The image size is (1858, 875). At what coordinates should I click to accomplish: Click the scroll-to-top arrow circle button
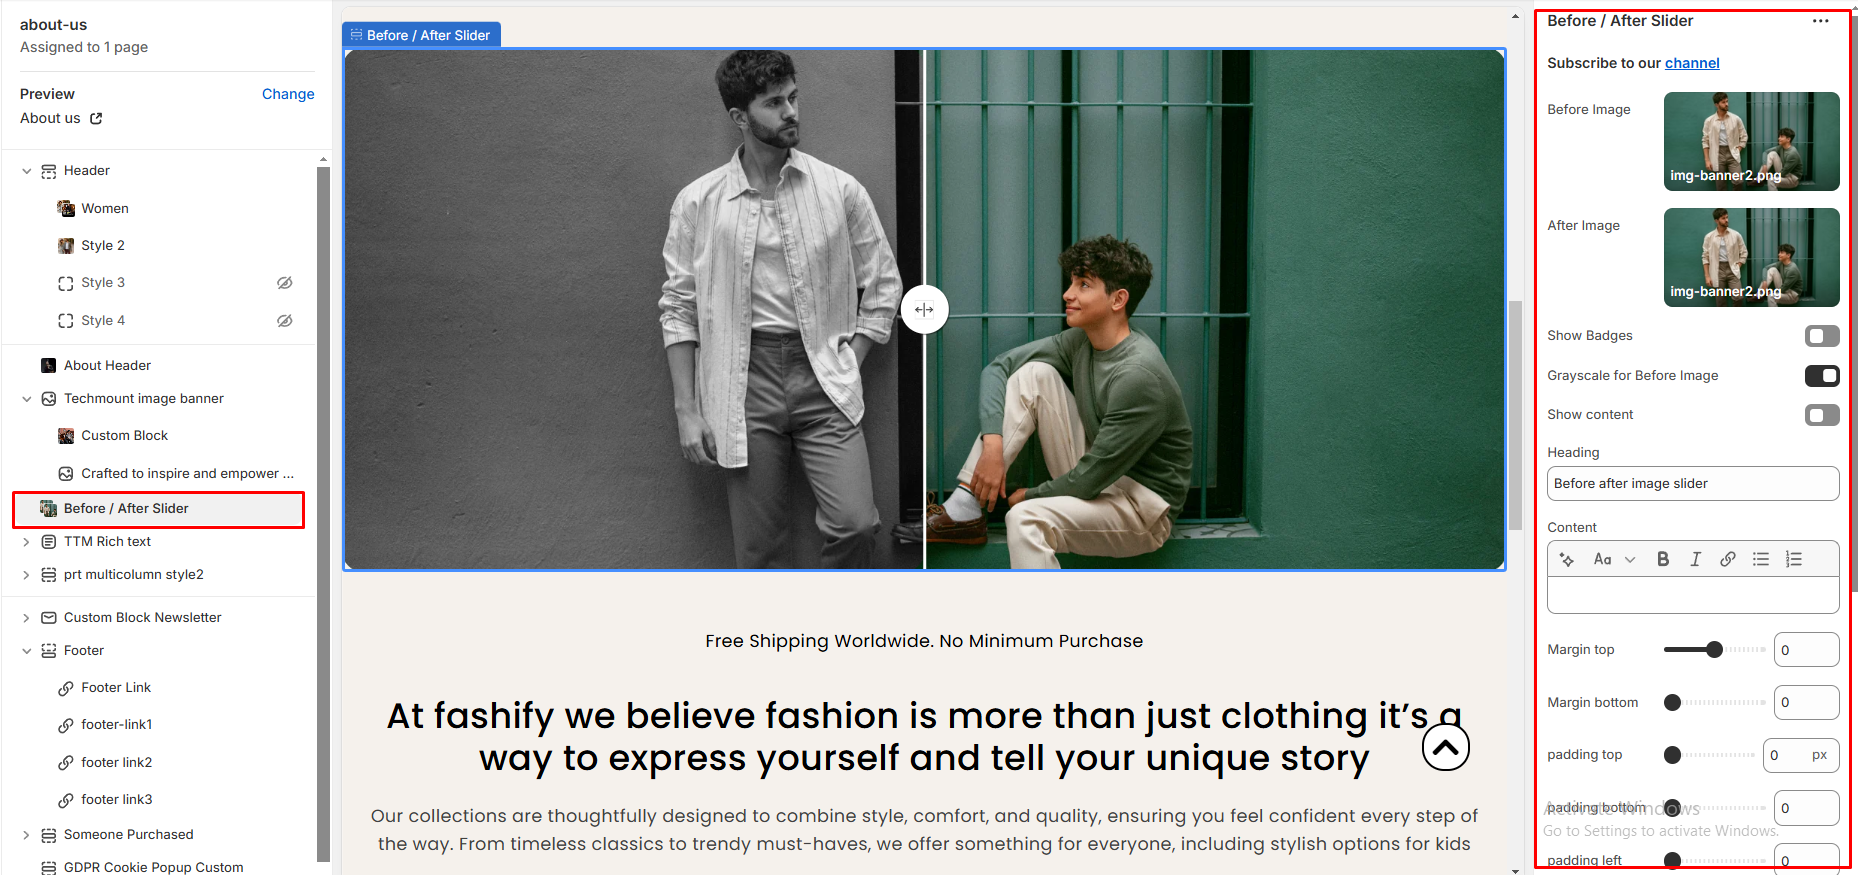[1445, 747]
